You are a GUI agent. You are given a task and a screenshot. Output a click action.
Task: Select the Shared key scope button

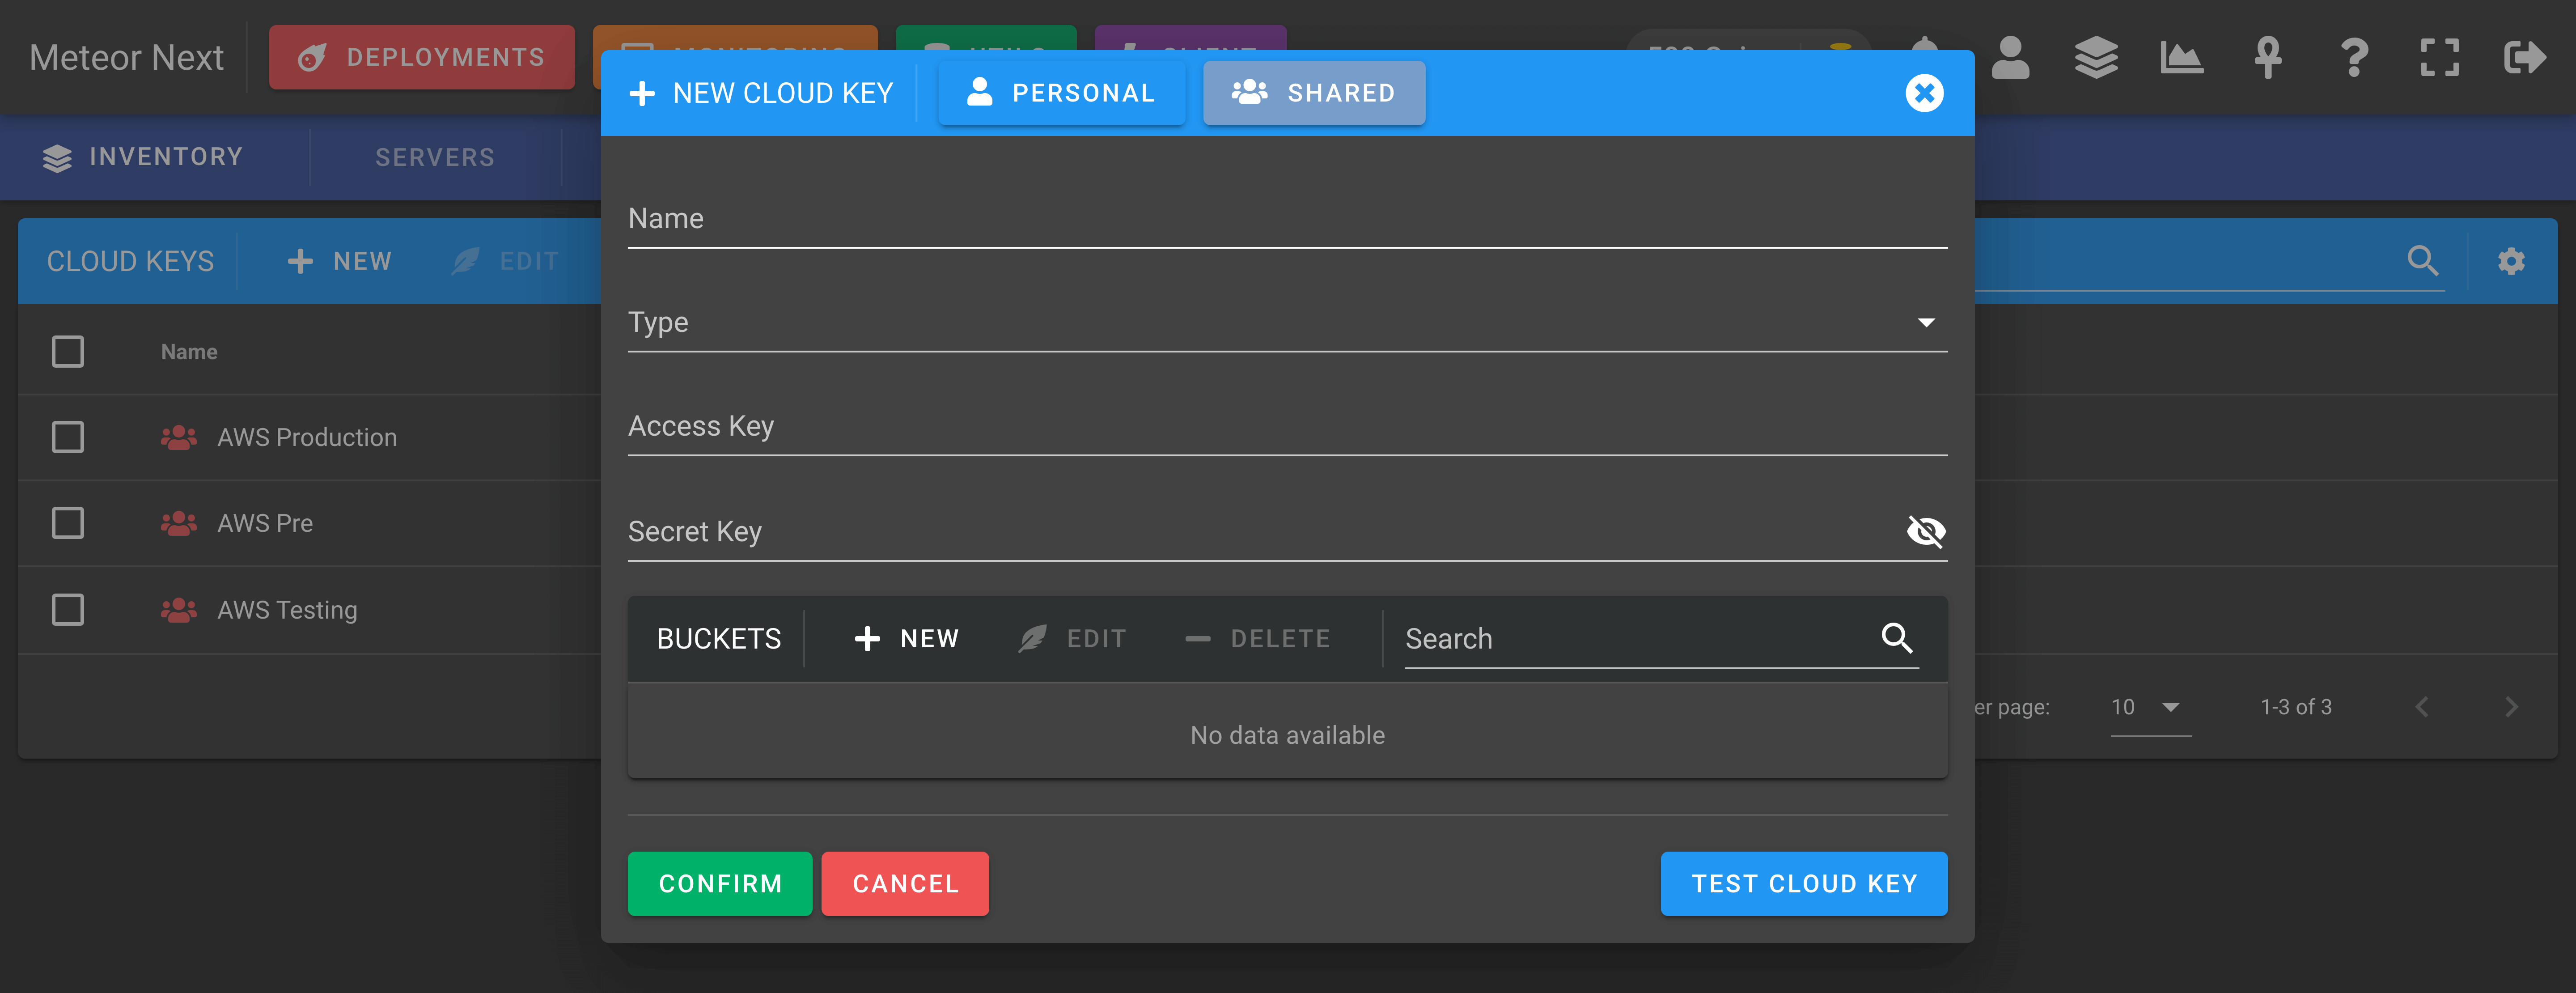coord(1313,93)
